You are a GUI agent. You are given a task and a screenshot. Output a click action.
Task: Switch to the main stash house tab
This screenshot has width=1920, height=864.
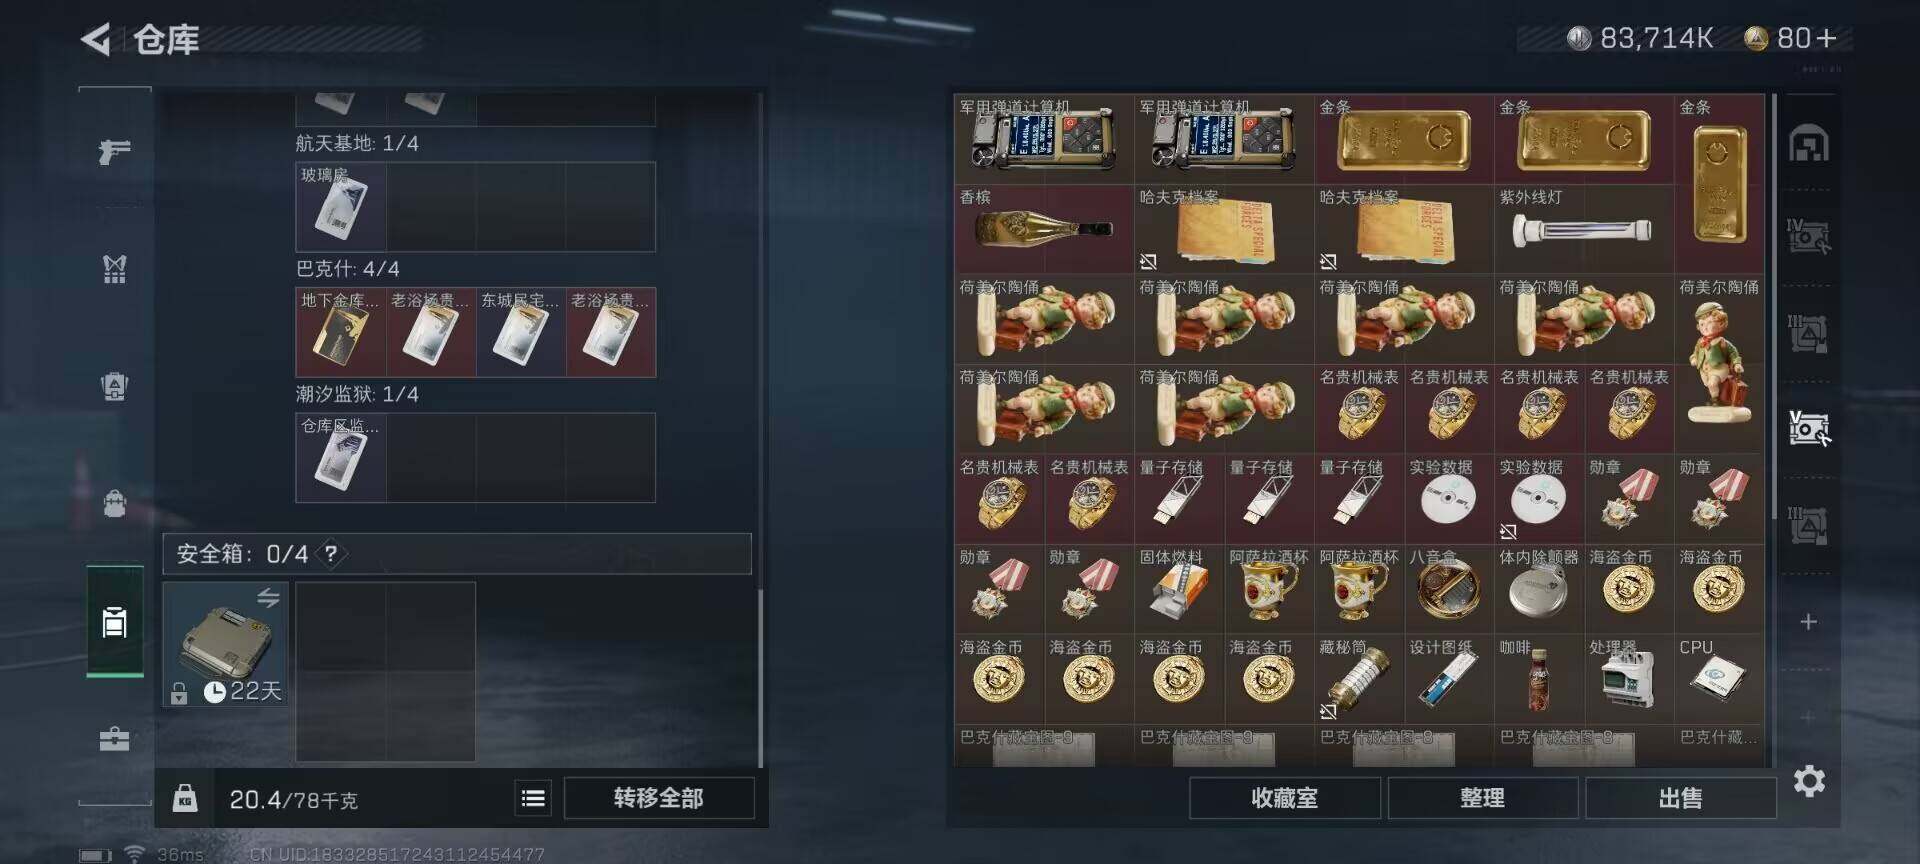coord(1809,143)
